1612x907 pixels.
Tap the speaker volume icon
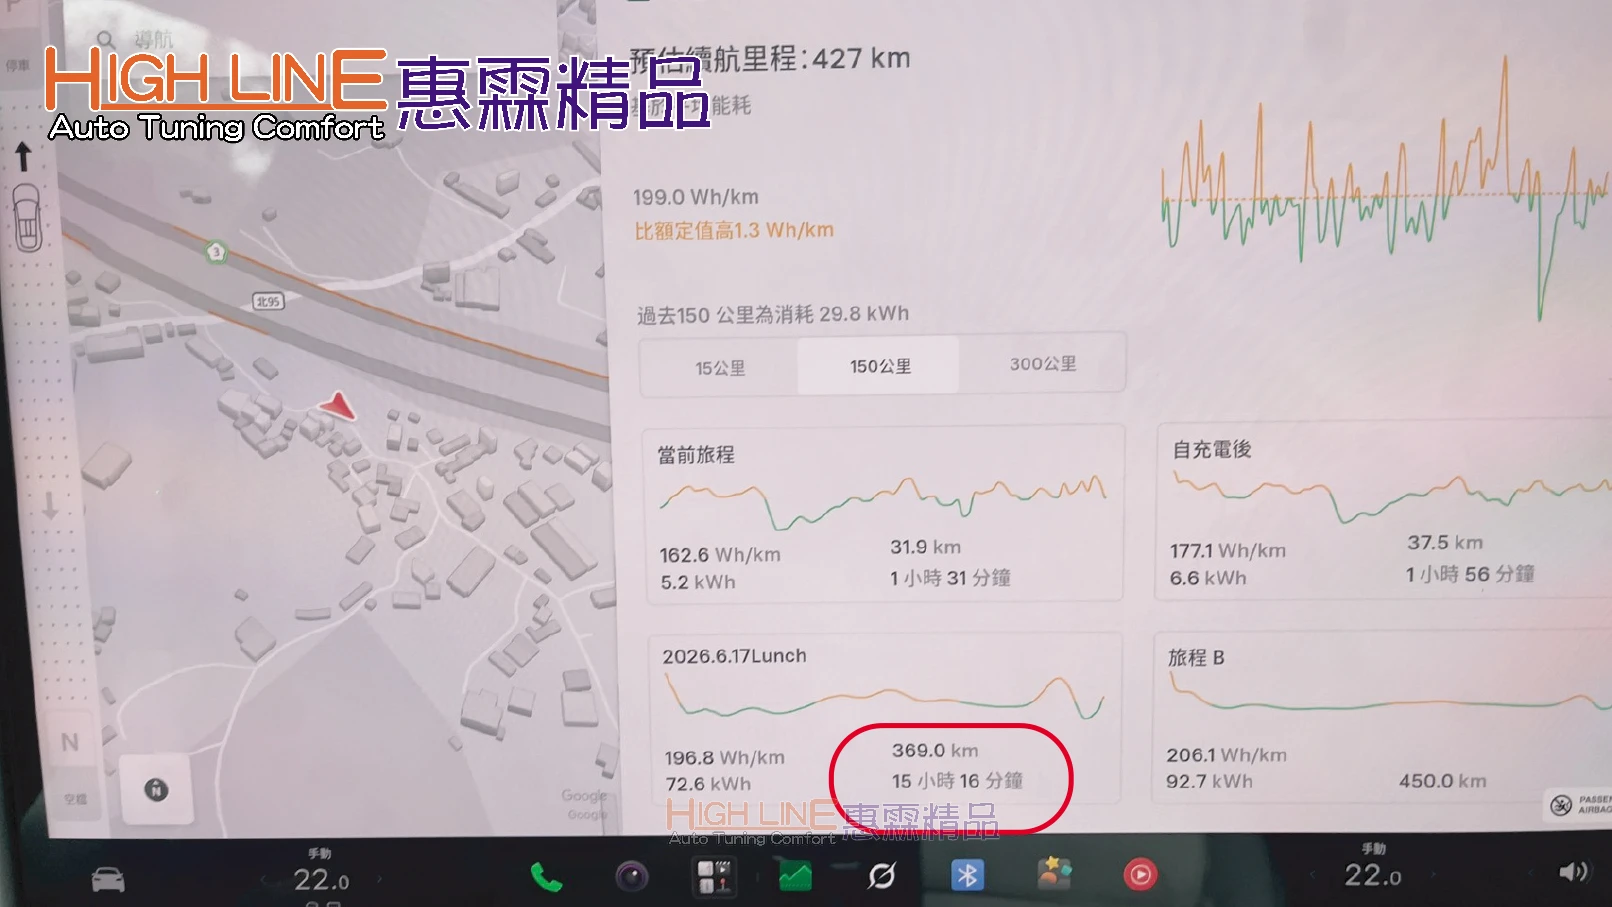click(1573, 872)
